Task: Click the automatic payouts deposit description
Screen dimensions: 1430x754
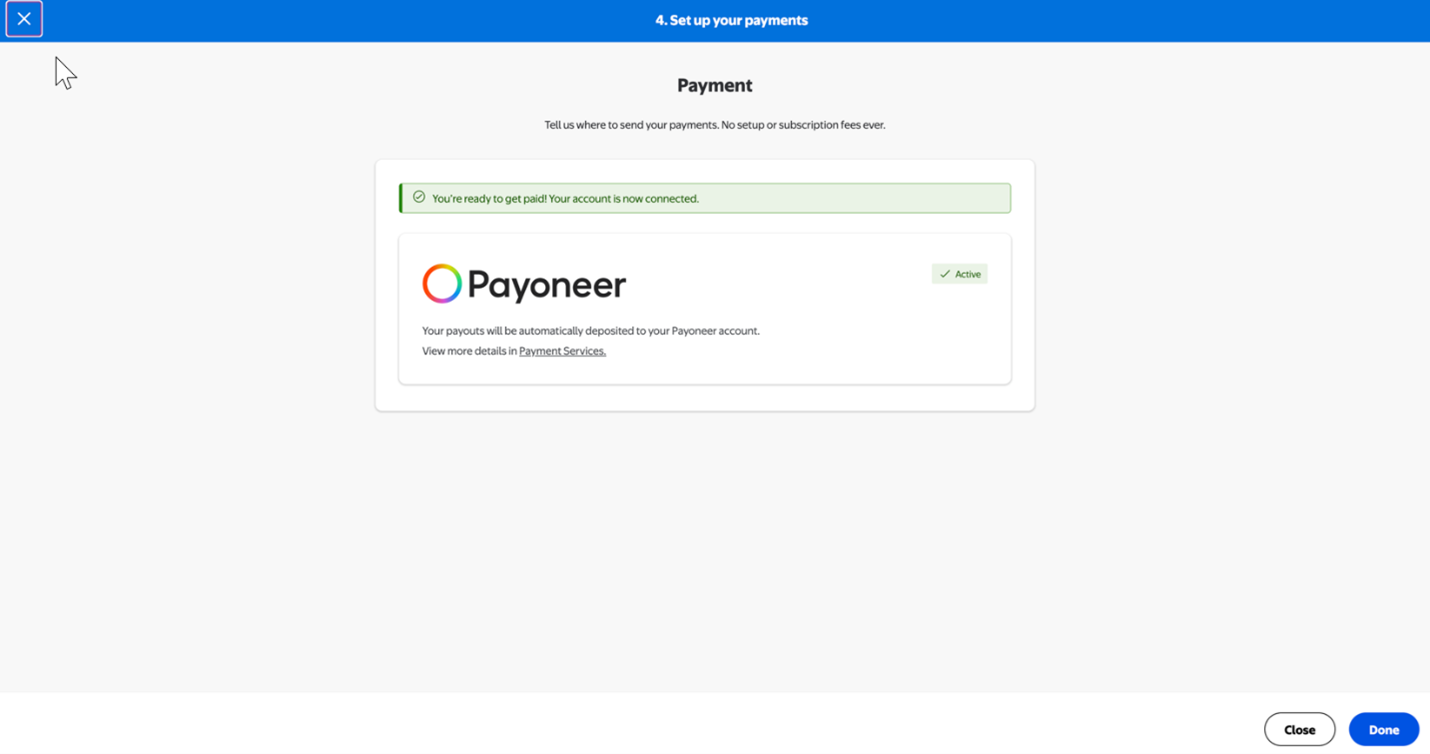Action: (x=591, y=331)
